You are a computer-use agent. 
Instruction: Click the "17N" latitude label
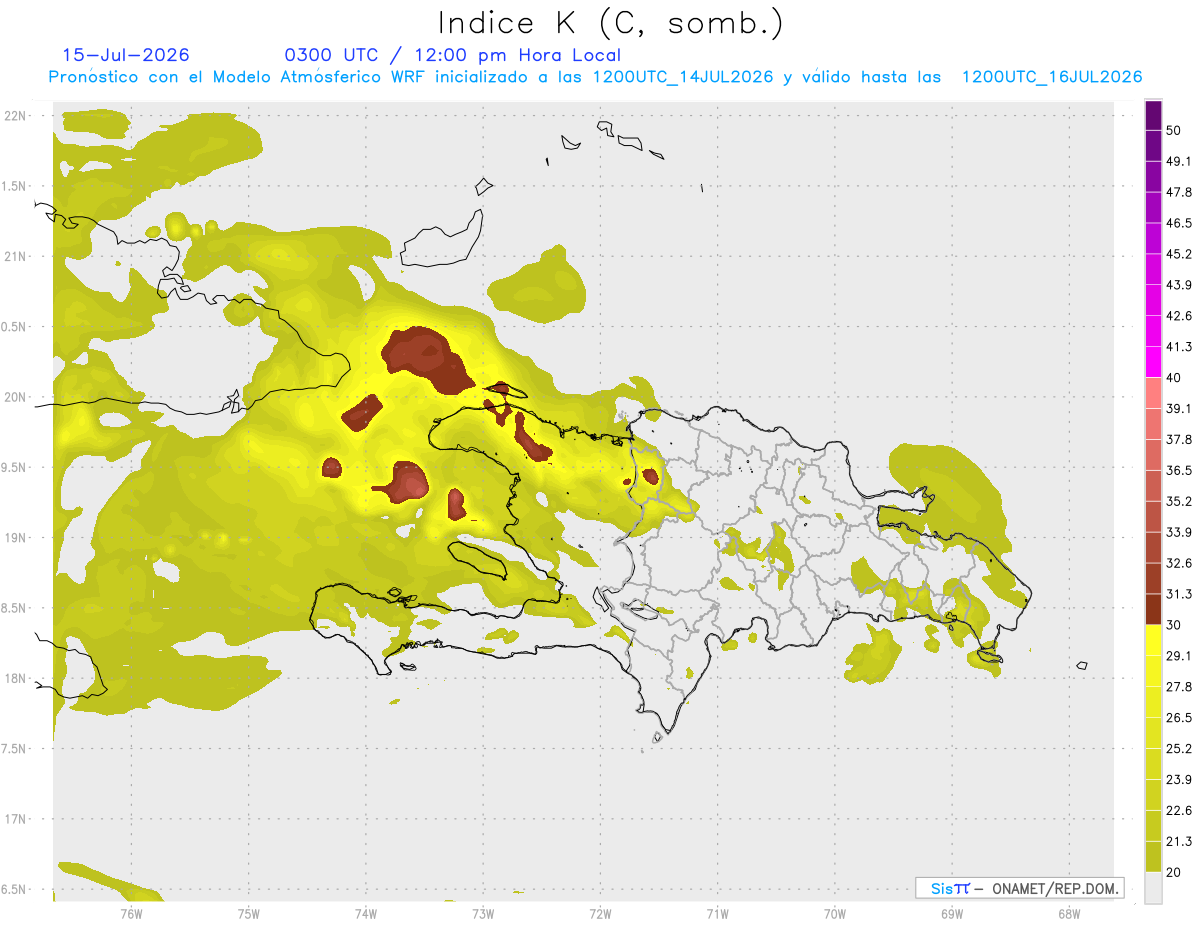15,819
